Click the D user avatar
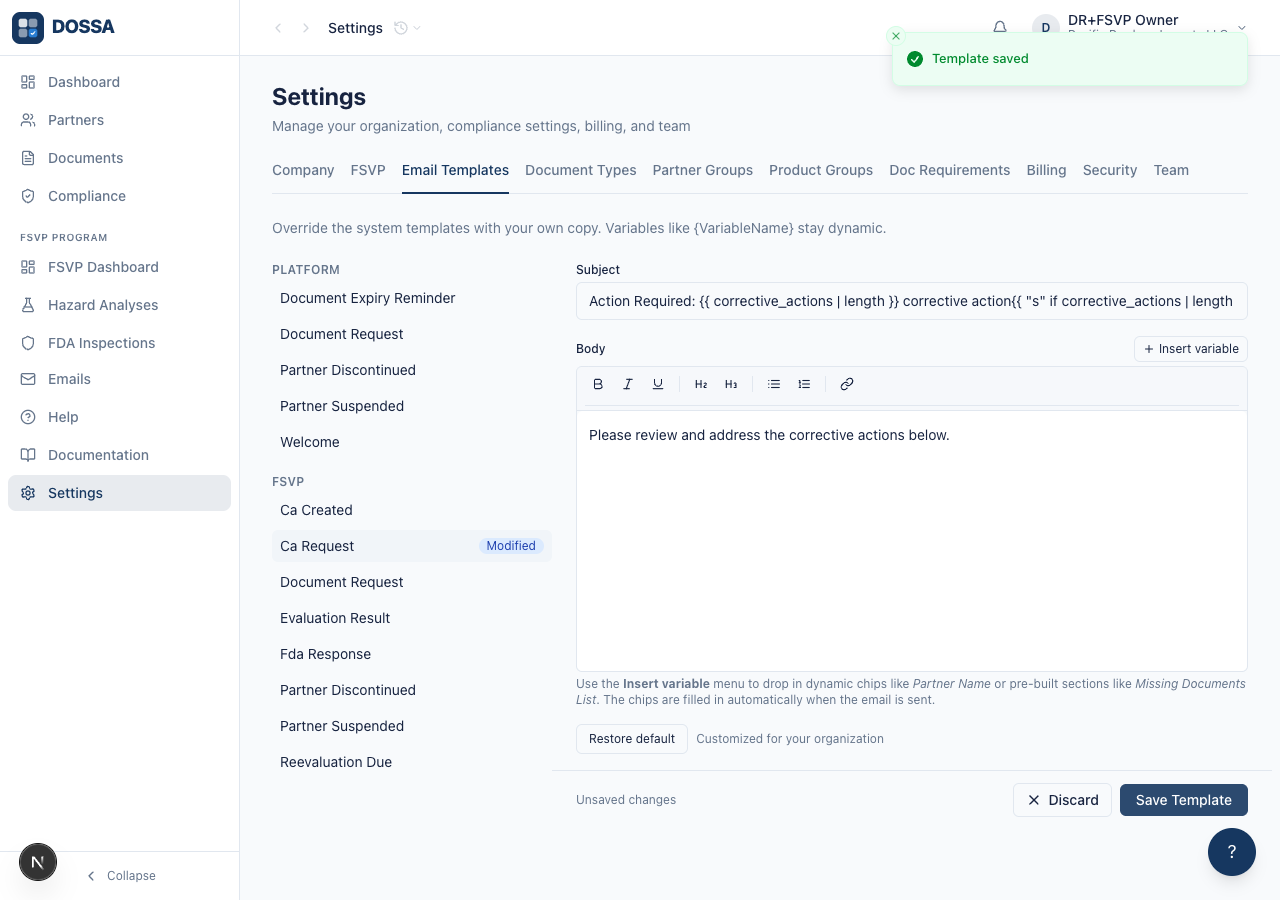Viewport: 1280px width, 900px height. pyautogui.click(x=1046, y=28)
